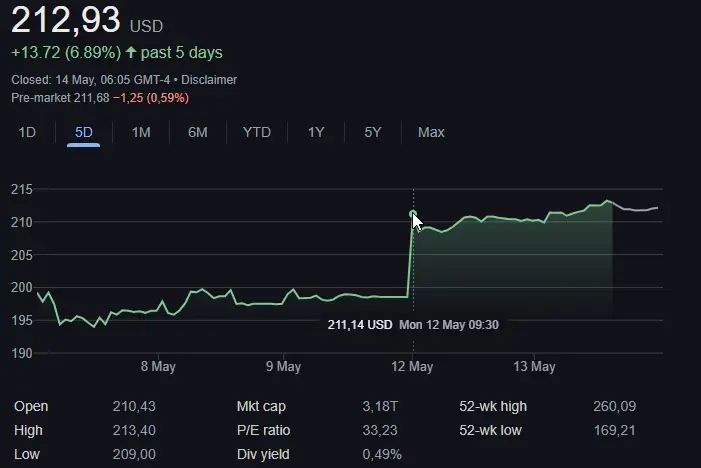Image resolution: width=701 pixels, height=468 pixels.
Task: Click the 8 May axis date label
Action: pos(158,367)
